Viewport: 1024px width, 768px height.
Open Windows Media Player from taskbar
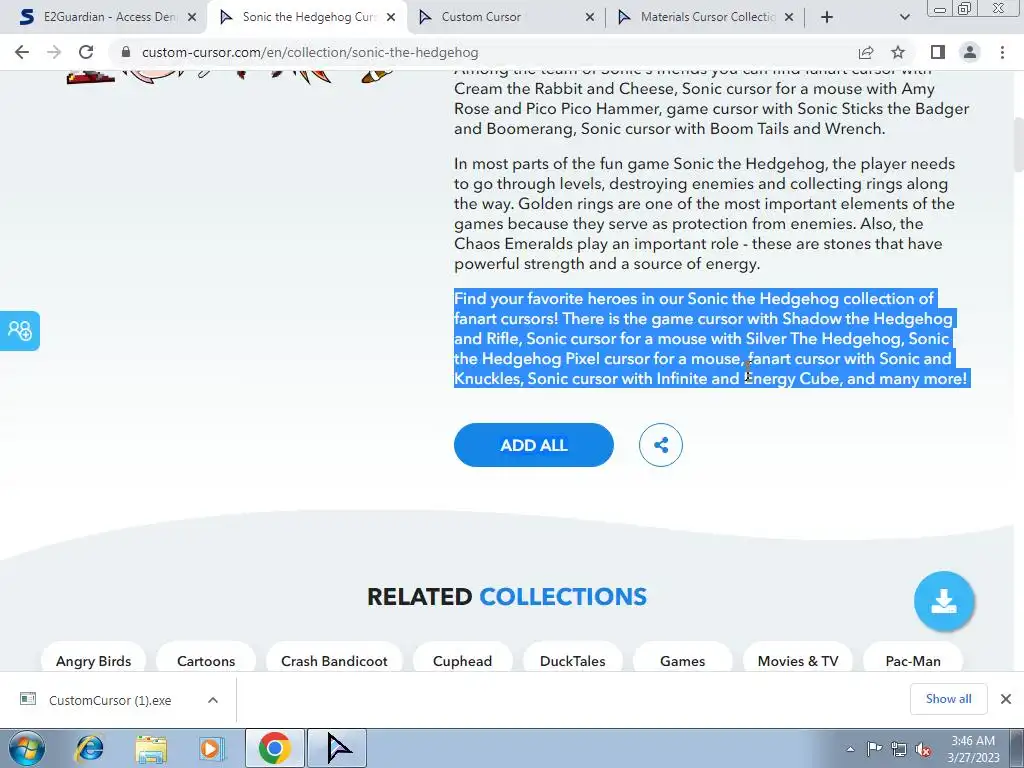(212, 748)
